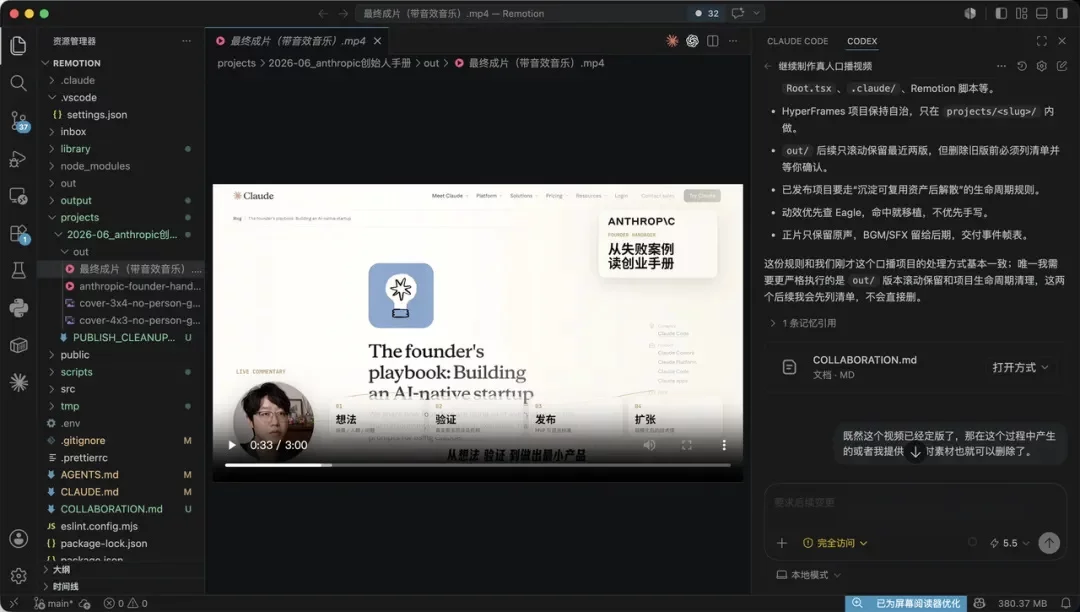This screenshot has height=612, width=1080.
Task: Play the video preview
Action: coord(232,445)
